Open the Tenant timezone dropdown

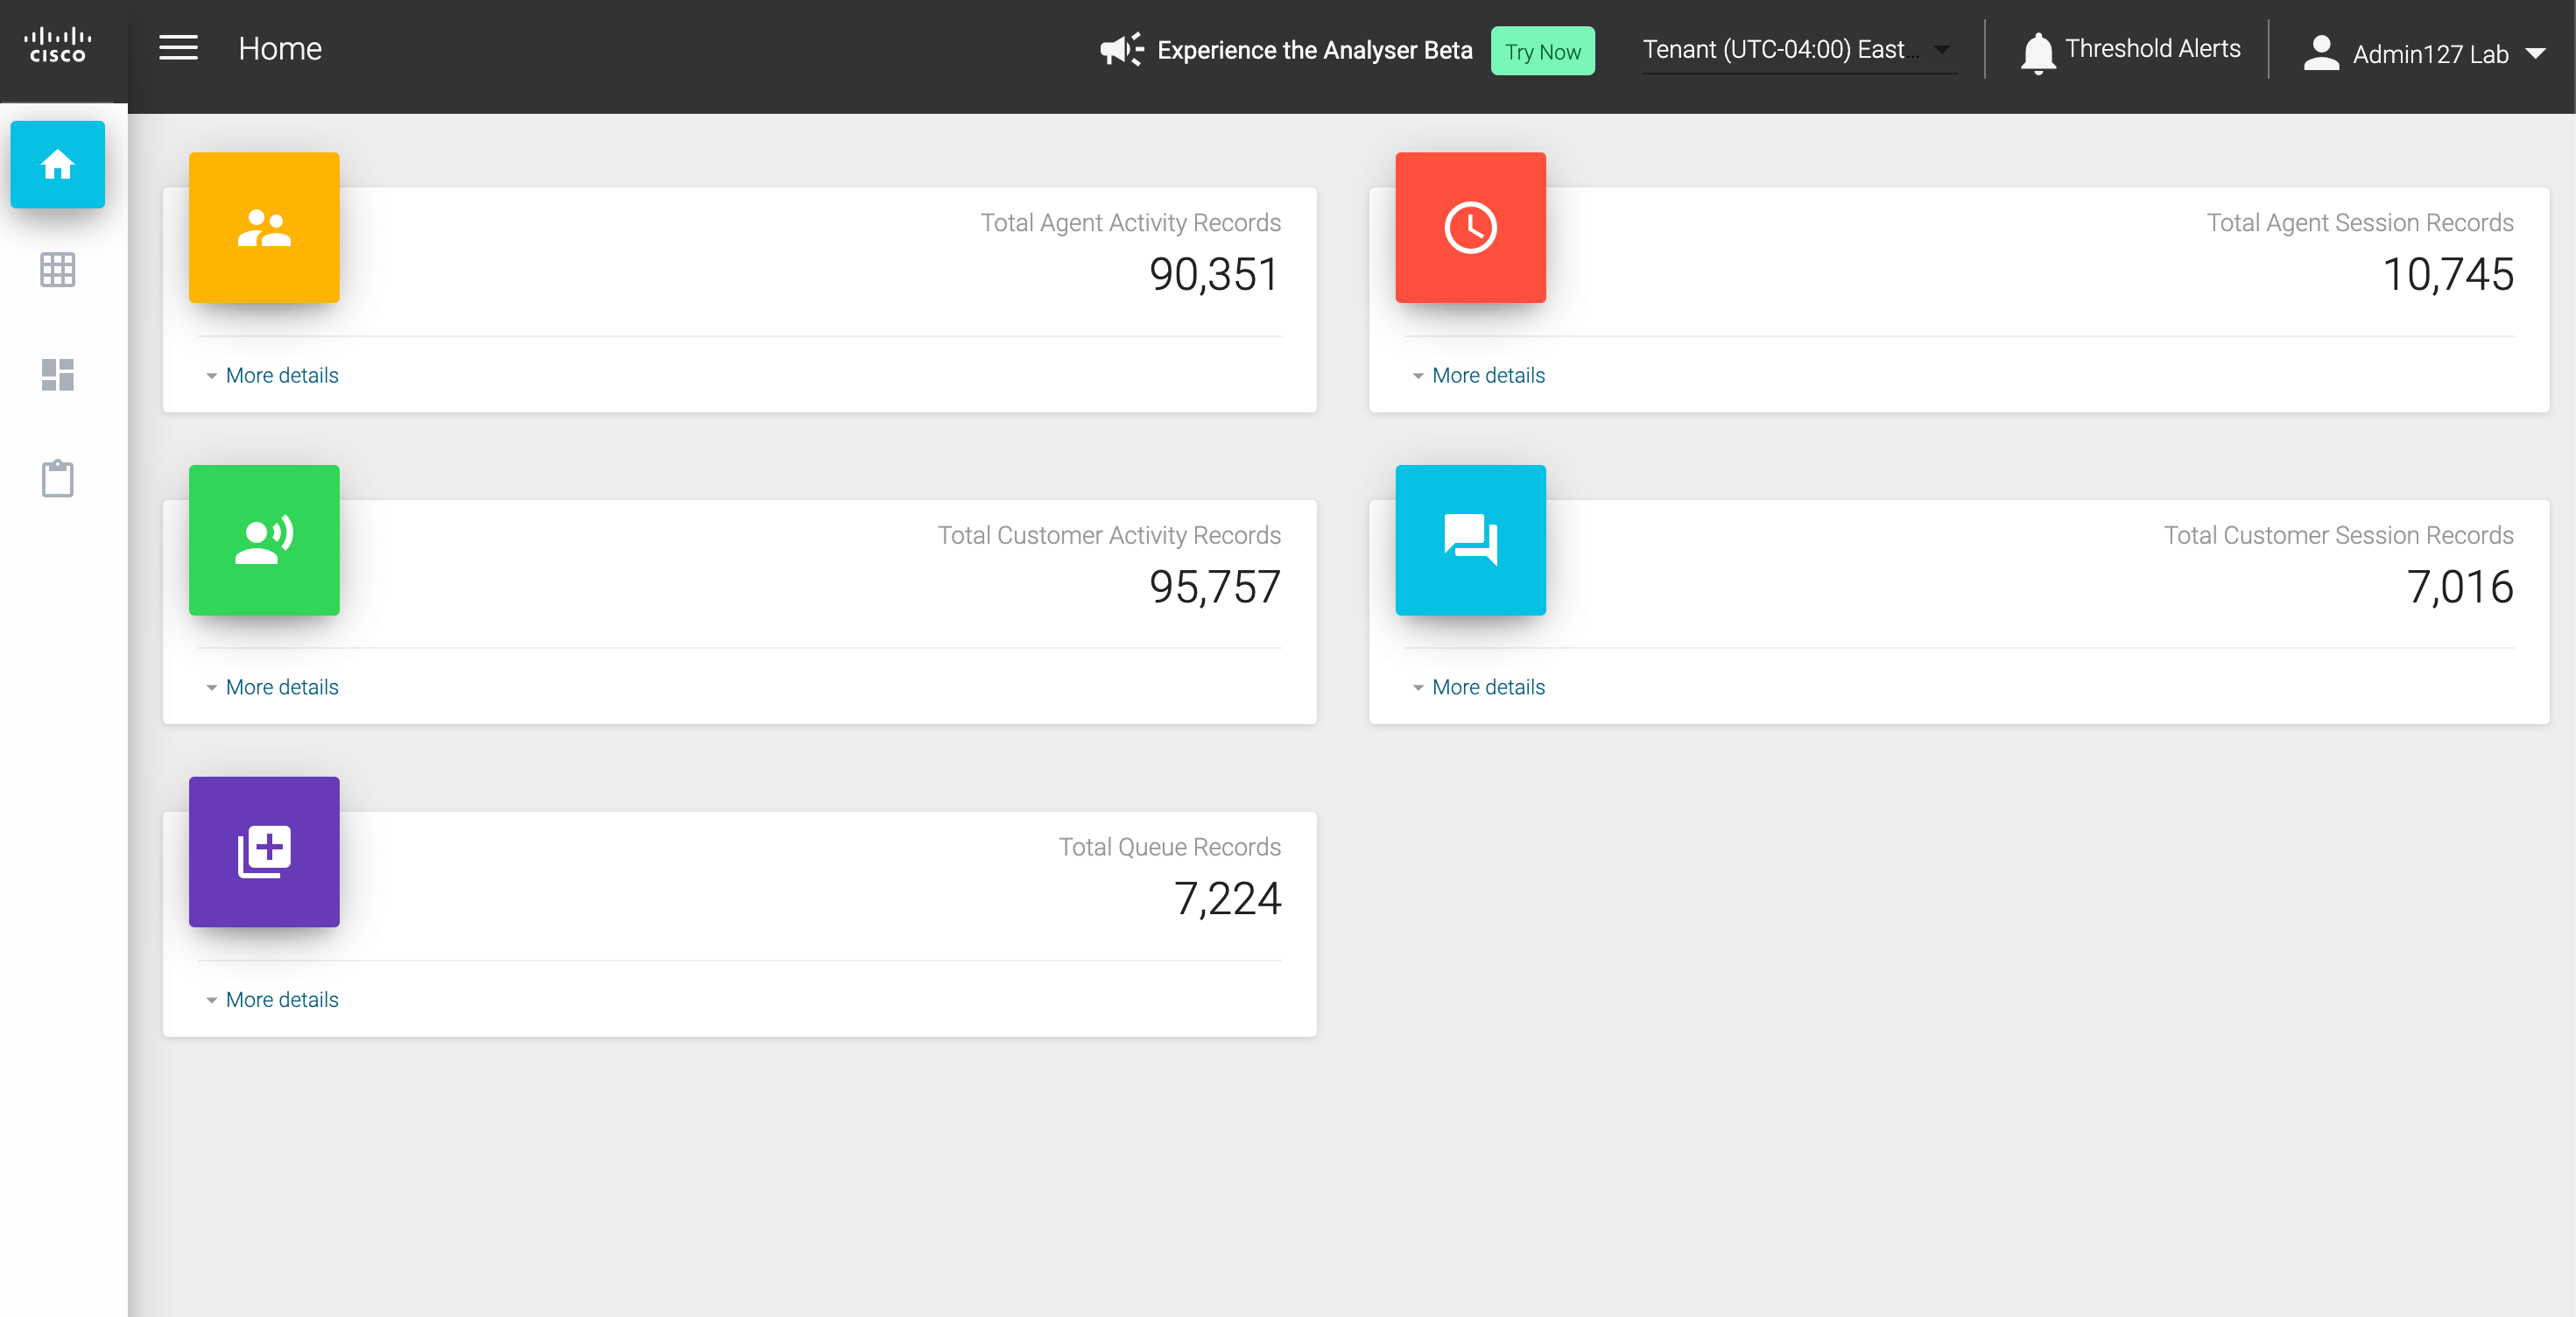click(1796, 50)
